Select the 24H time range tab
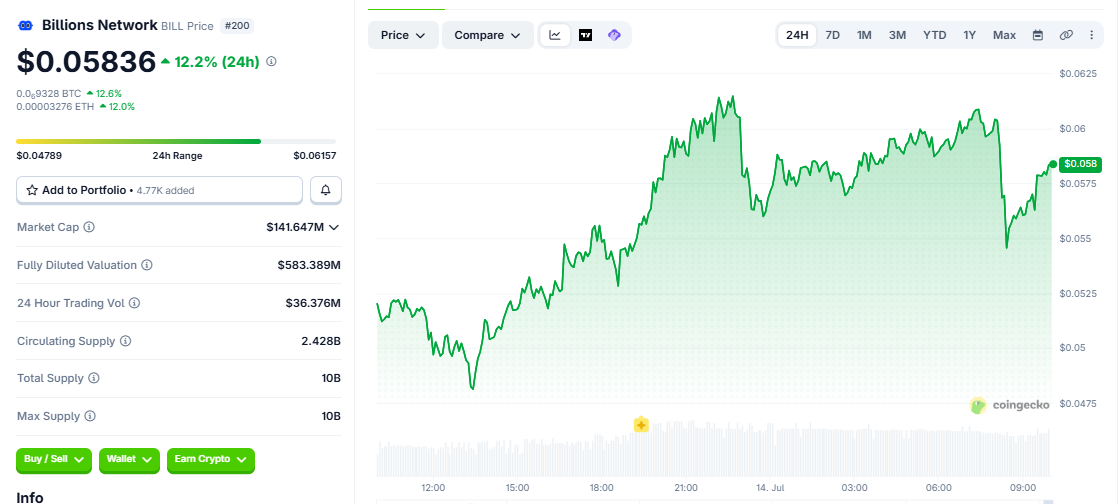This screenshot has width=1120, height=504. (x=797, y=35)
